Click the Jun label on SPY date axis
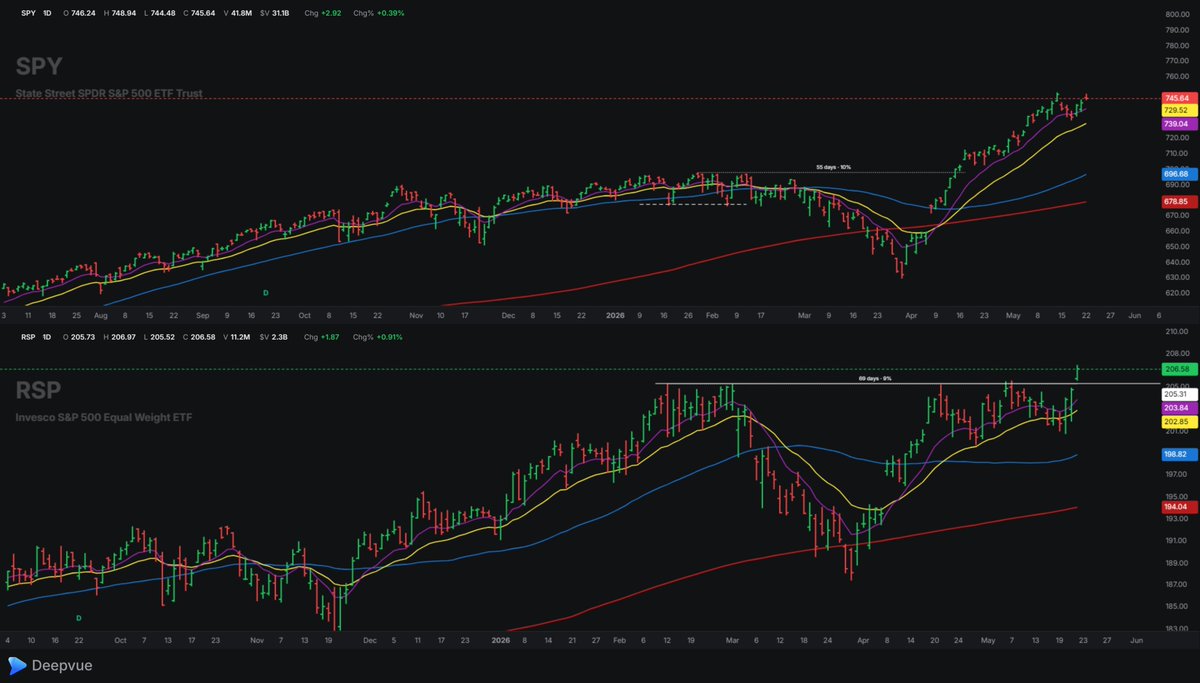The image size is (1200, 683). [x=1133, y=314]
